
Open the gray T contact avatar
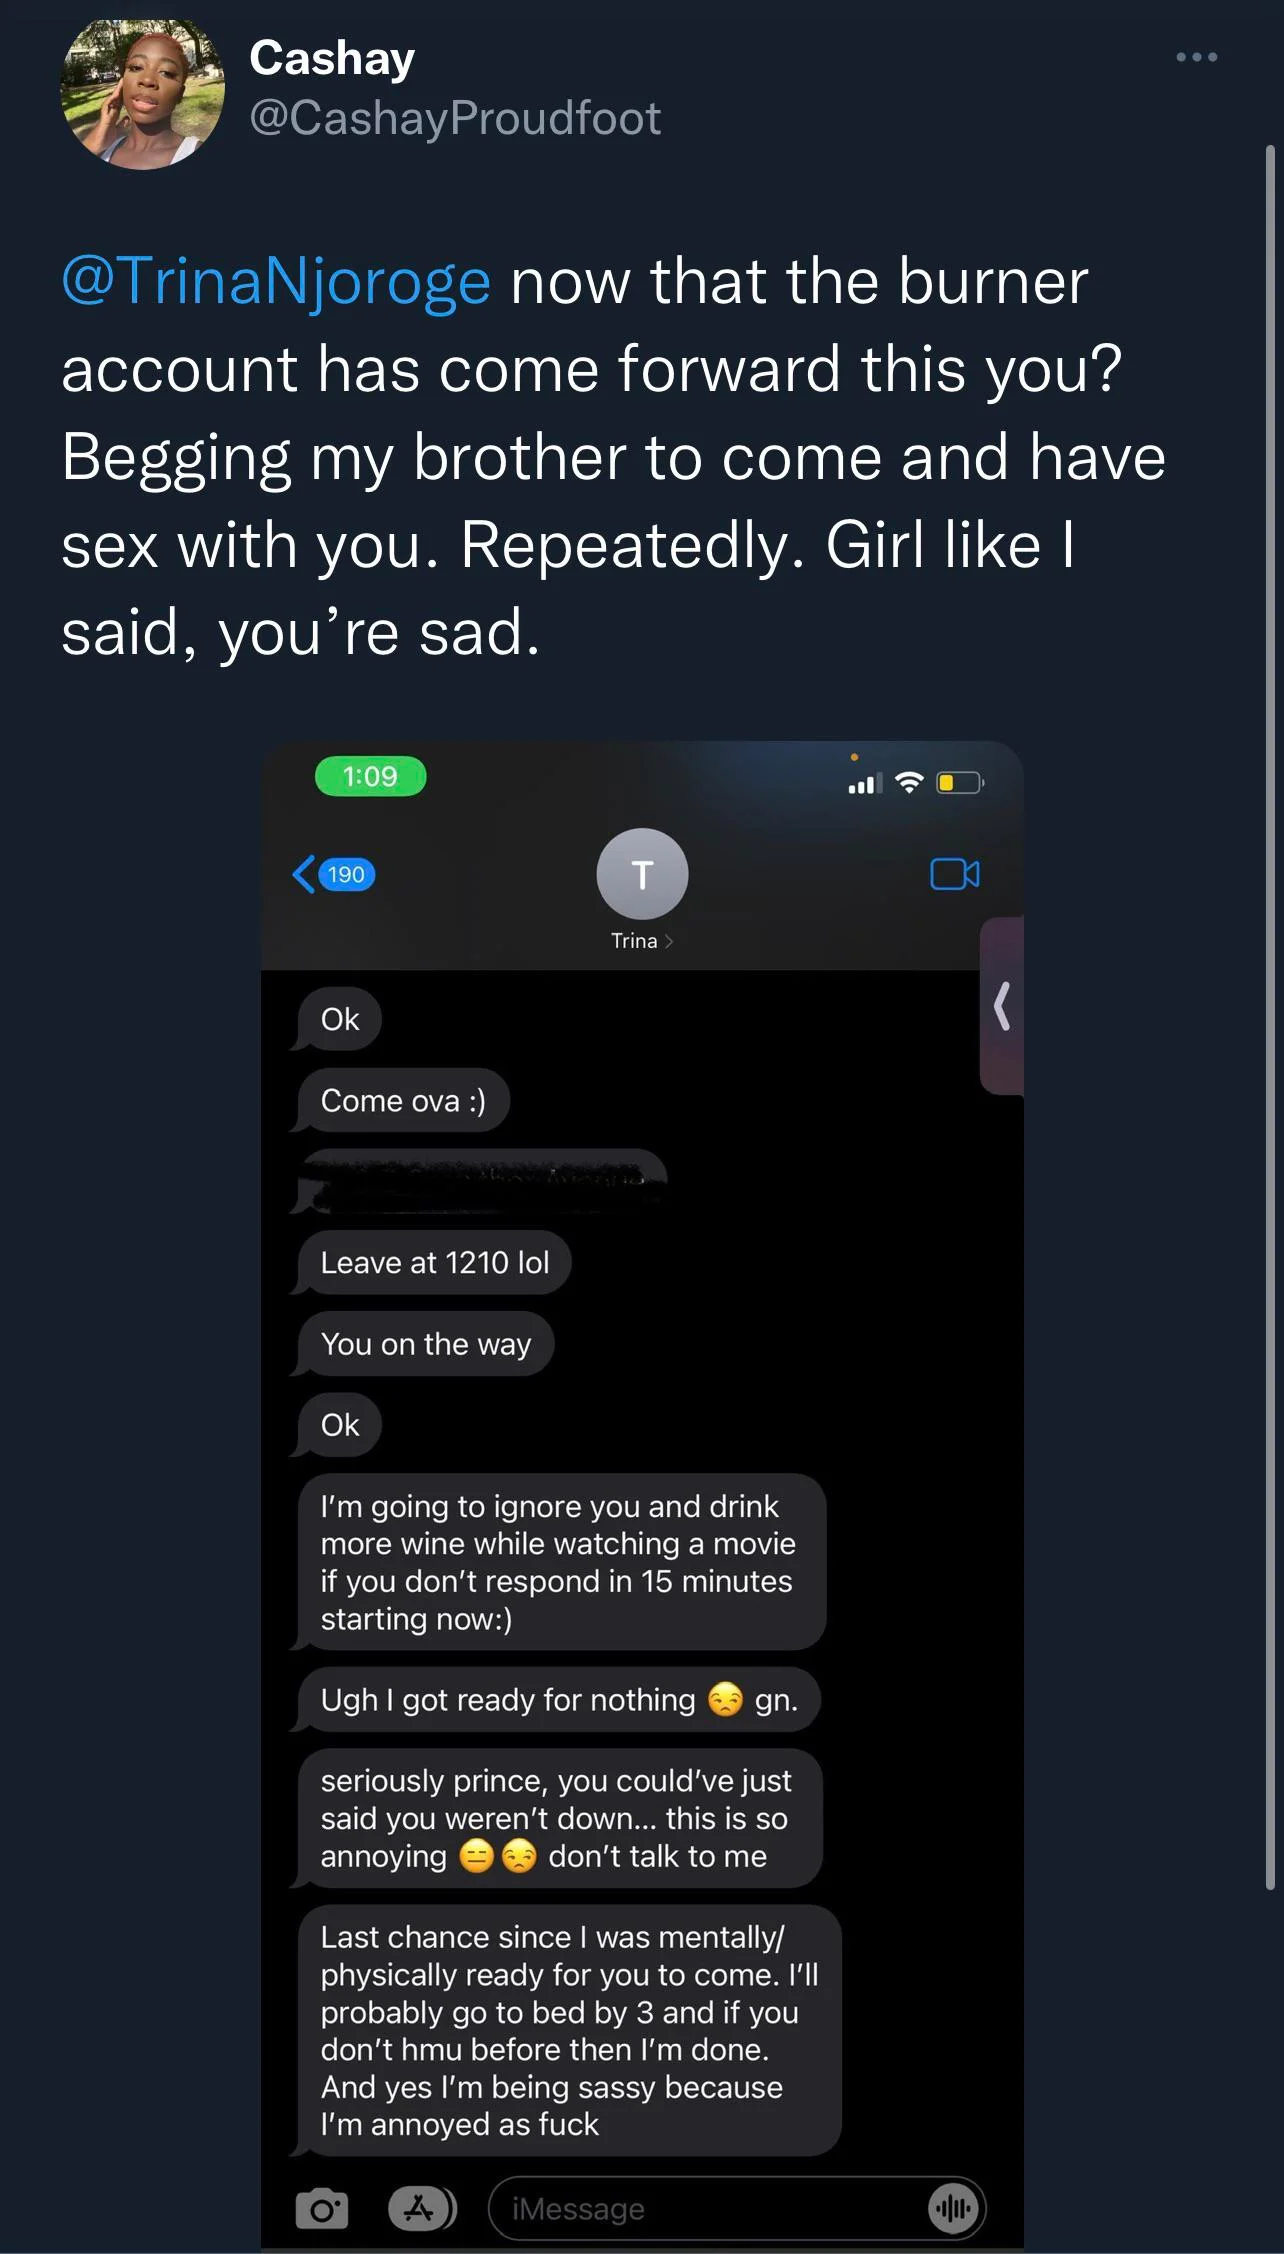click(642, 874)
